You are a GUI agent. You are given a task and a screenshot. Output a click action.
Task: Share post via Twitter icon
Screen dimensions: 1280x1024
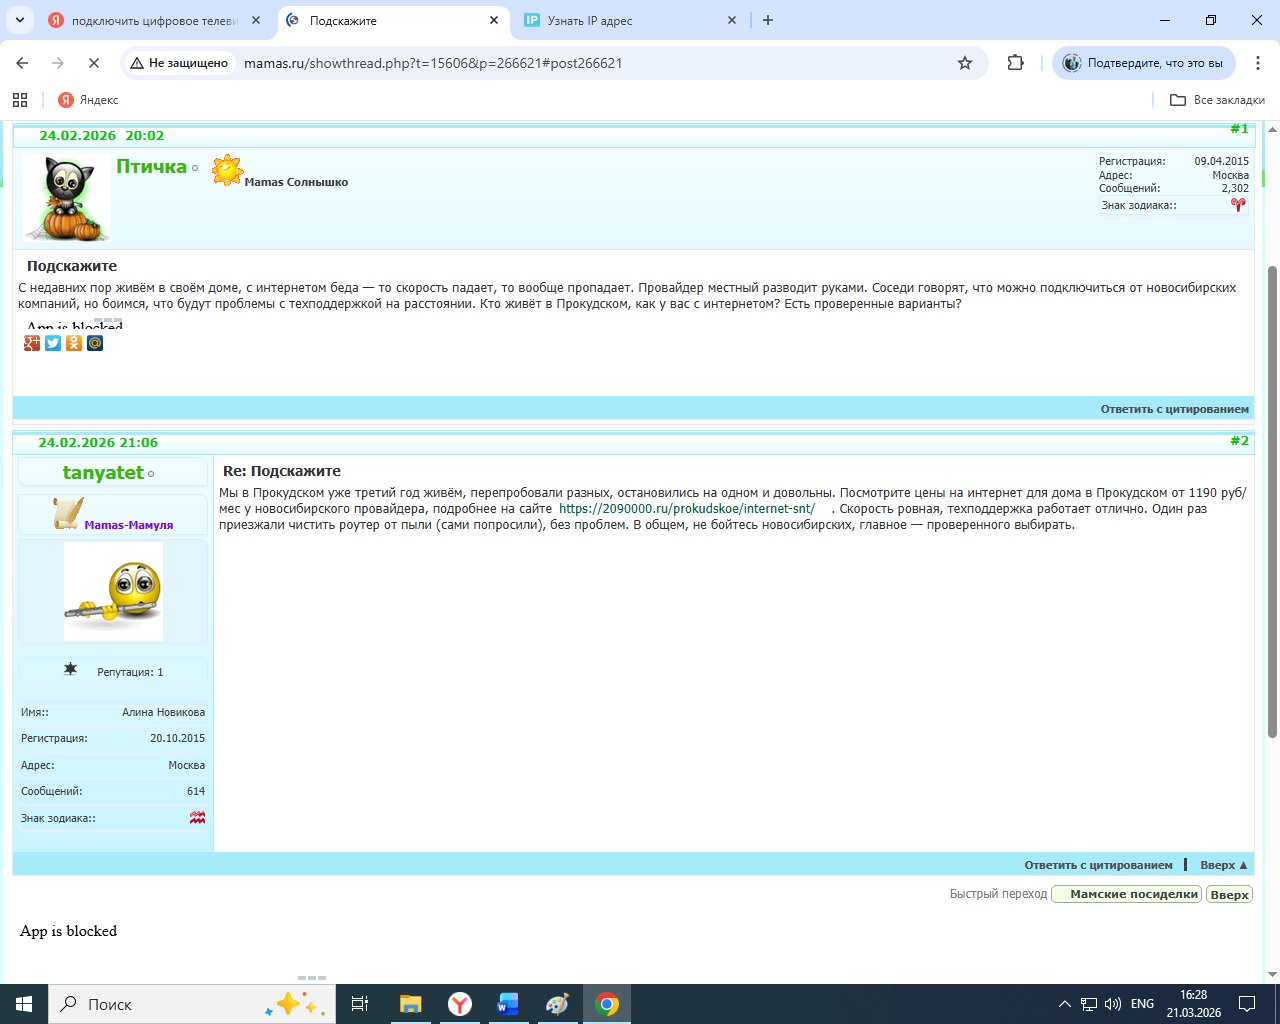coord(53,343)
